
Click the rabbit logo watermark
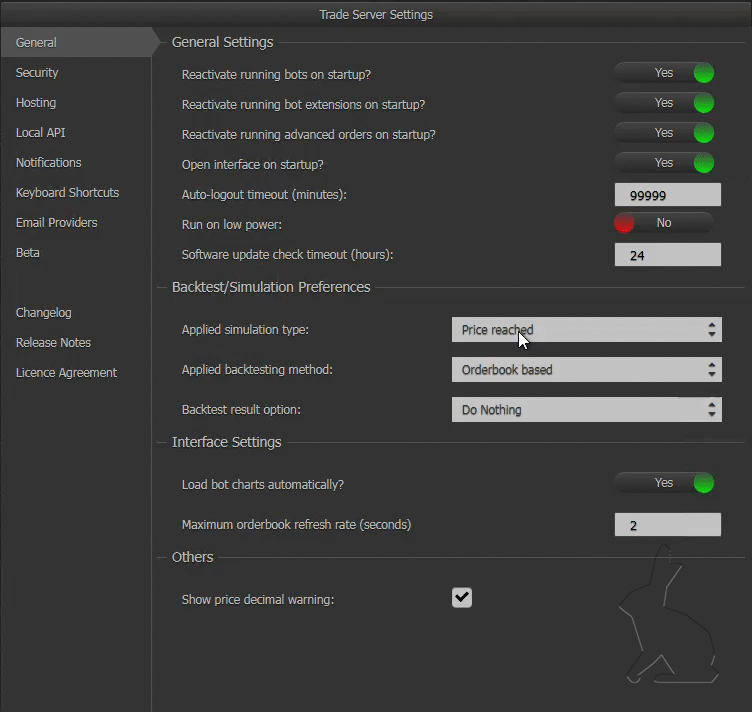(x=669, y=615)
